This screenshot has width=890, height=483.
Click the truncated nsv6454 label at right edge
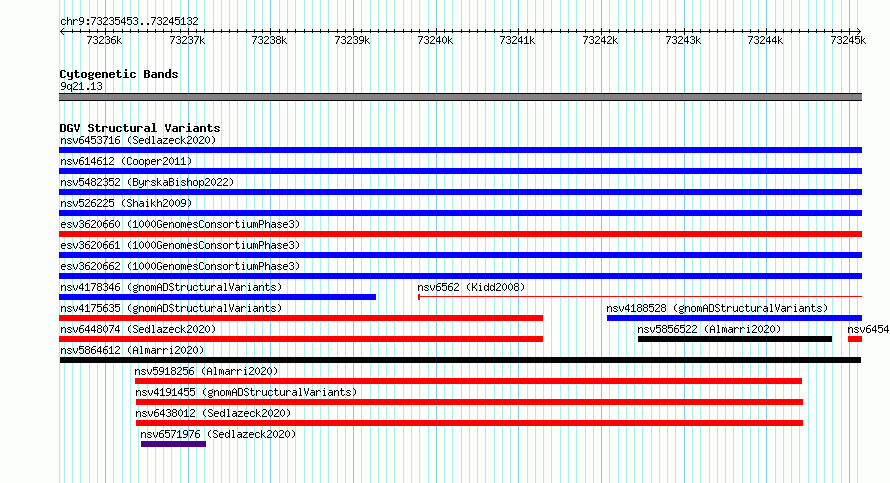[x=868, y=329]
